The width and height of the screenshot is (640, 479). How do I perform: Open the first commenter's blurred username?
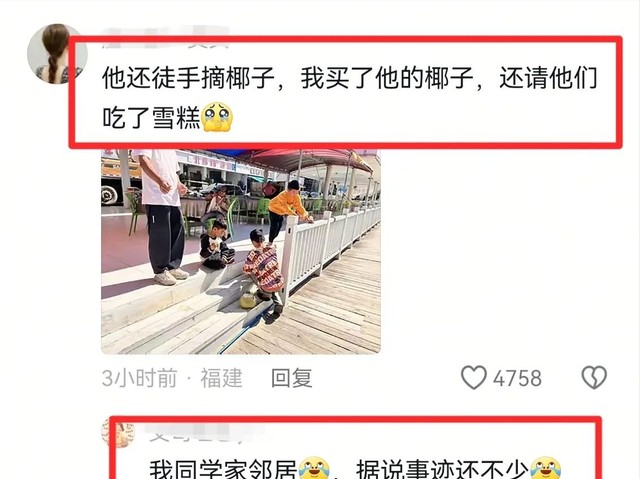(165, 38)
